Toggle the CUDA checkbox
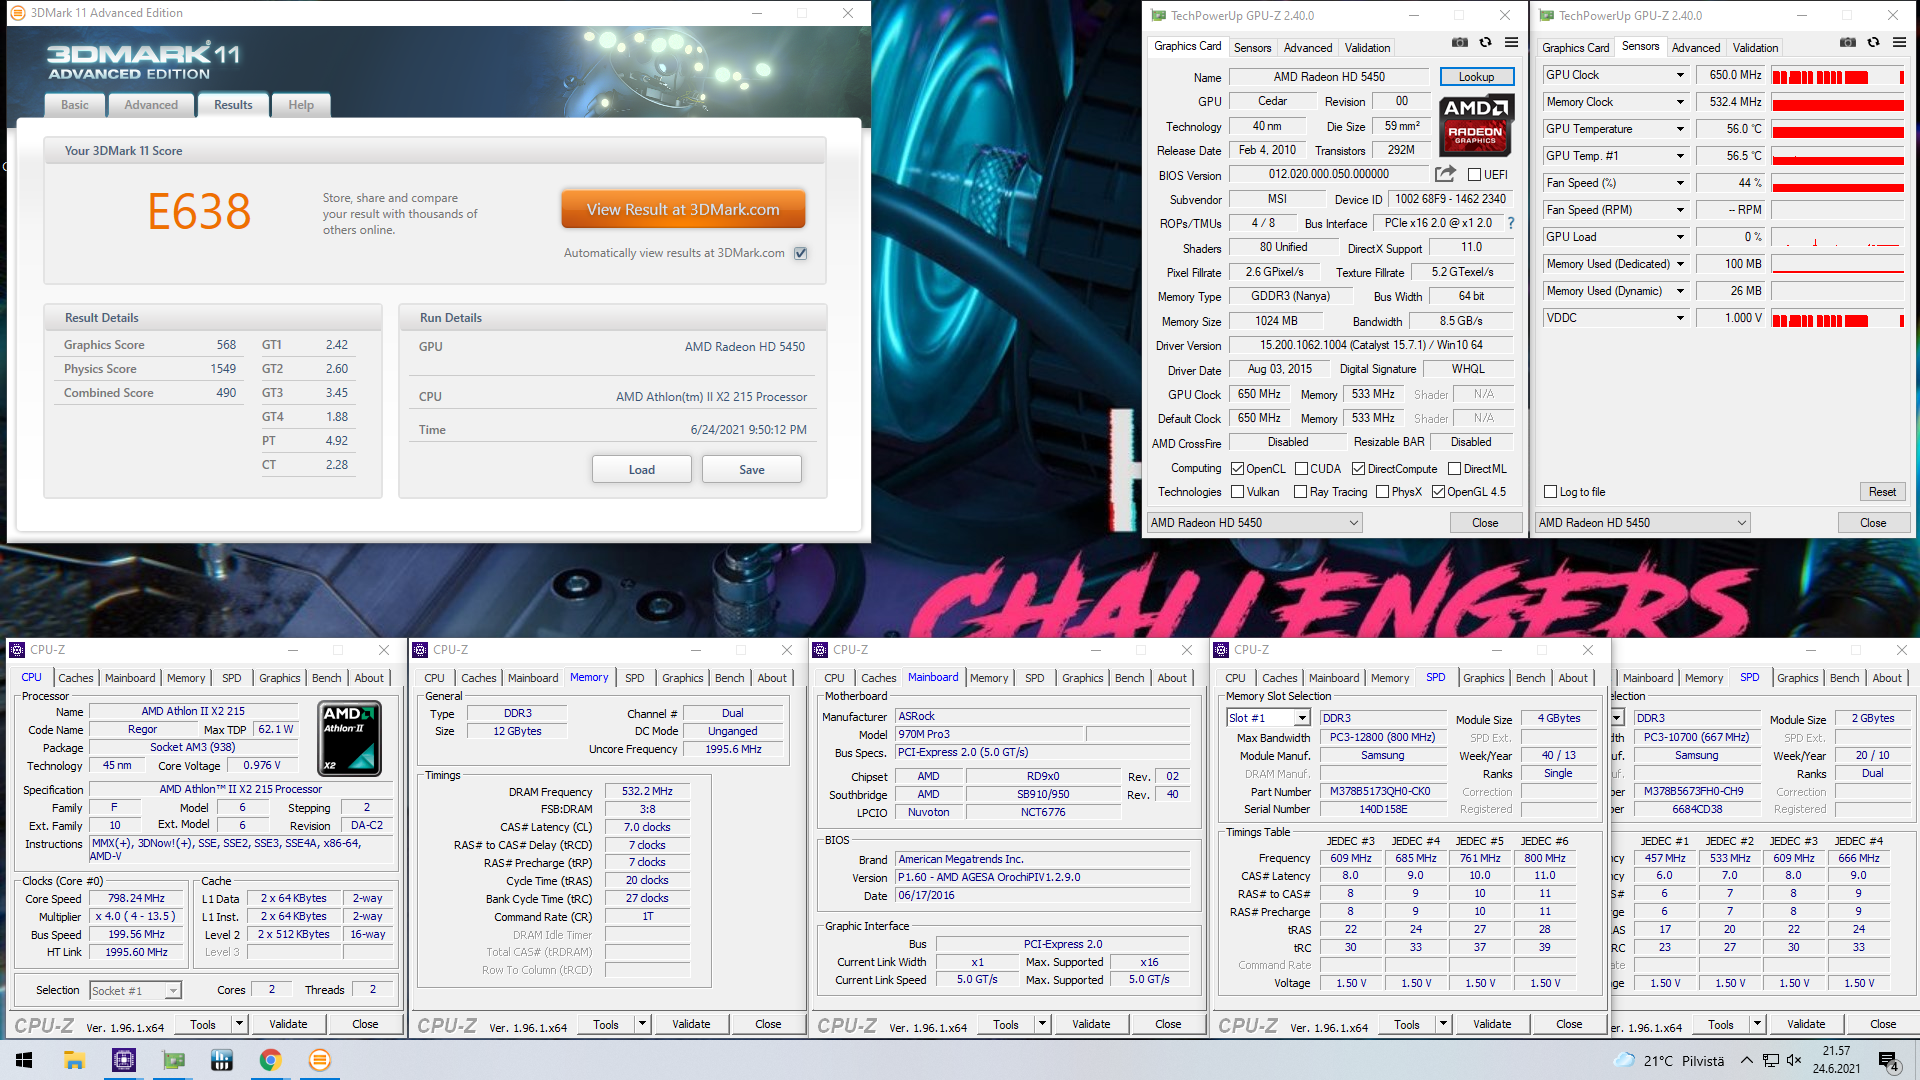 [x=1301, y=469]
